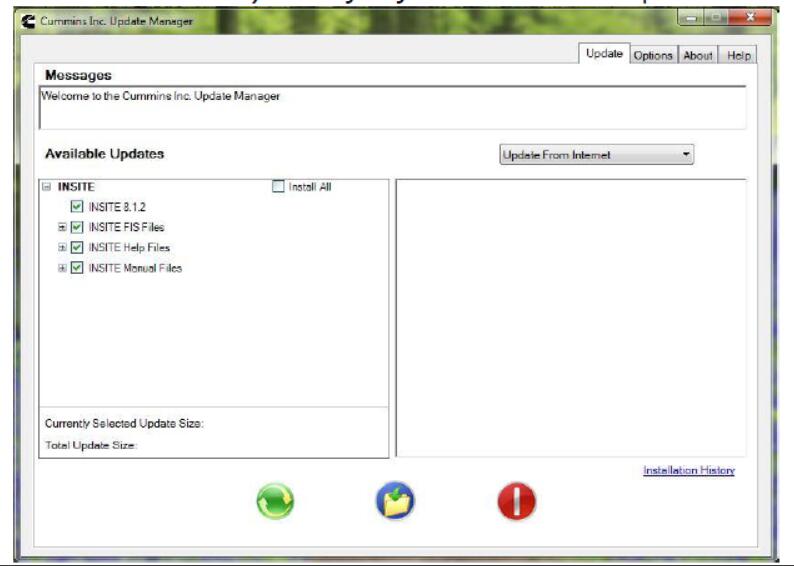
Task: Click the Cummins logo in title bar
Action: point(28,21)
